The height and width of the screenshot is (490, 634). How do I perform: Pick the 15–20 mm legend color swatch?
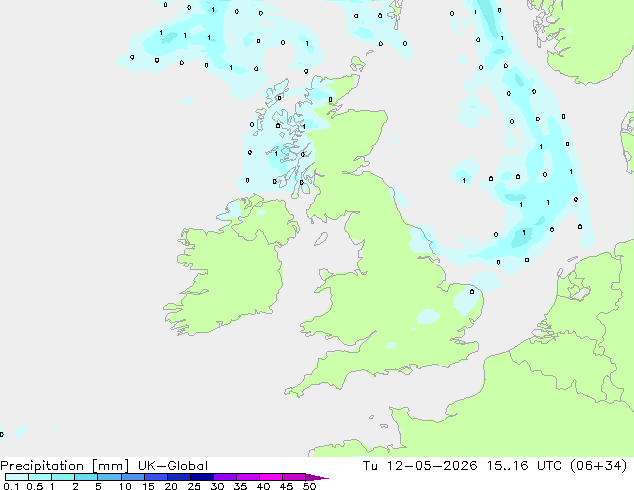click(x=156, y=477)
